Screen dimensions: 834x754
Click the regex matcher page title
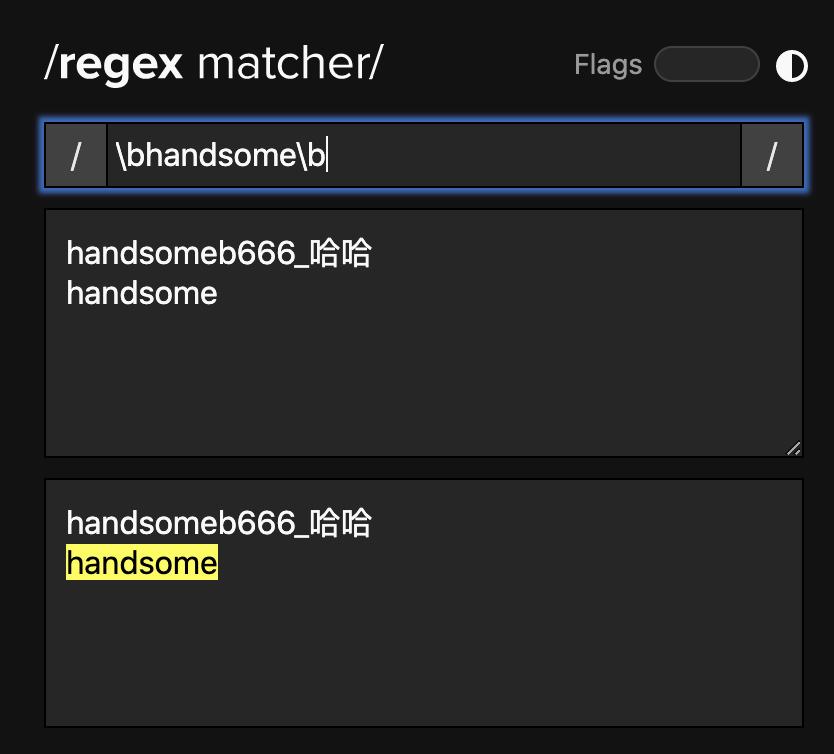tap(214, 64)
